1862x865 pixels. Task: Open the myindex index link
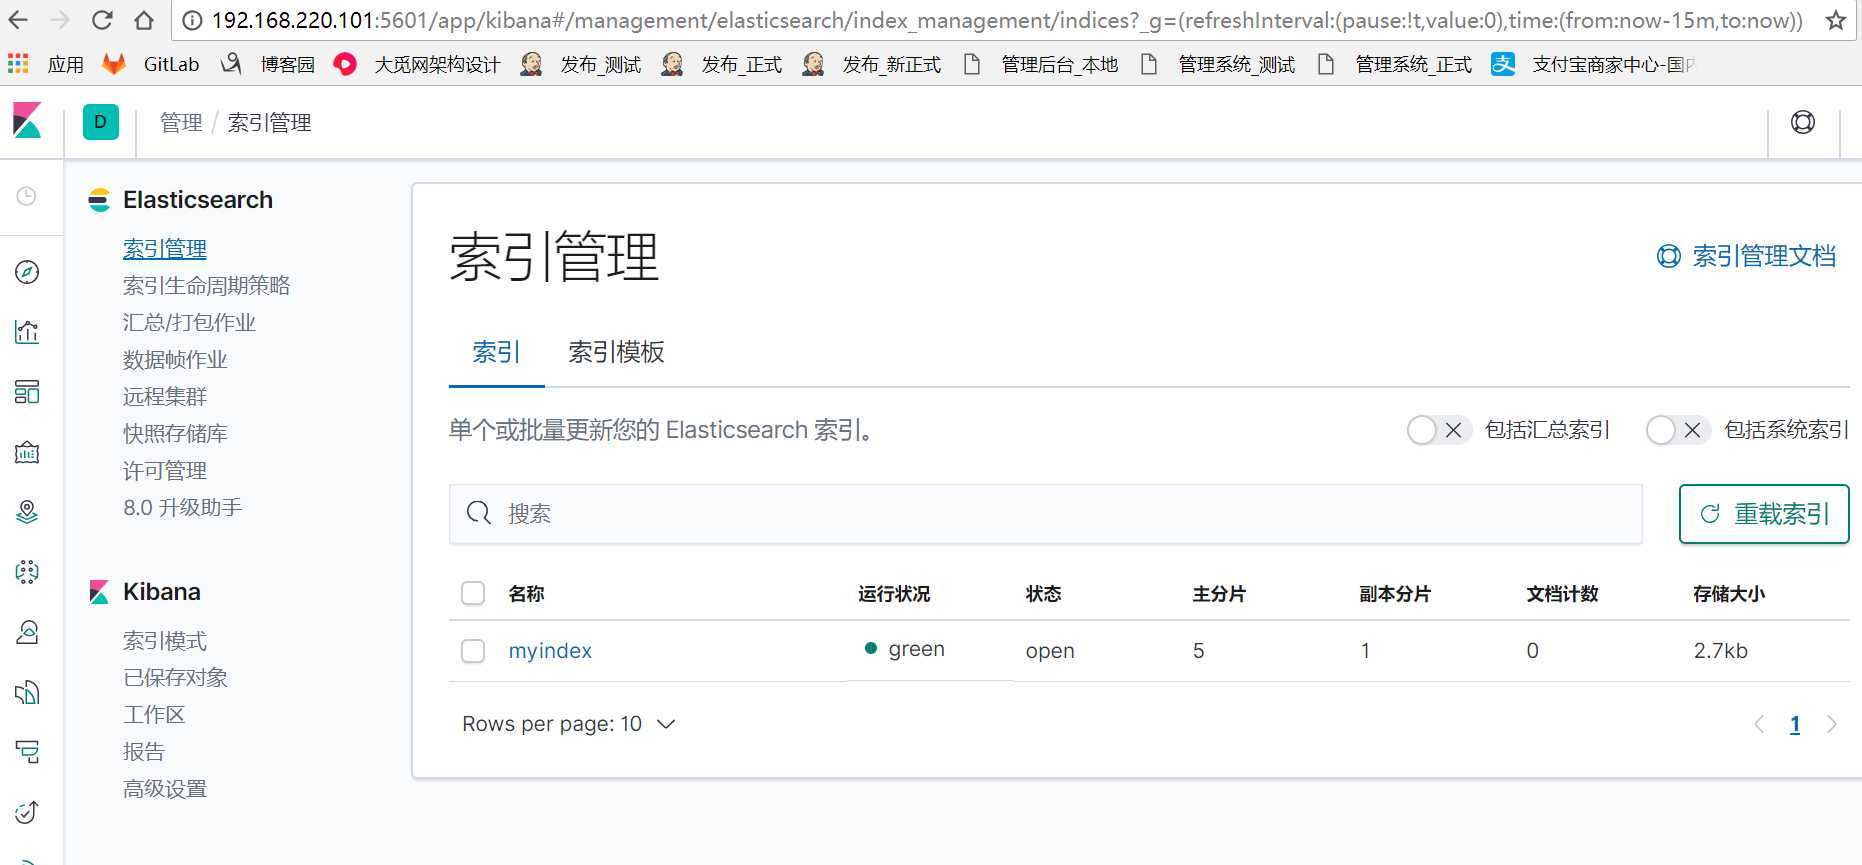tap(550, 651)
